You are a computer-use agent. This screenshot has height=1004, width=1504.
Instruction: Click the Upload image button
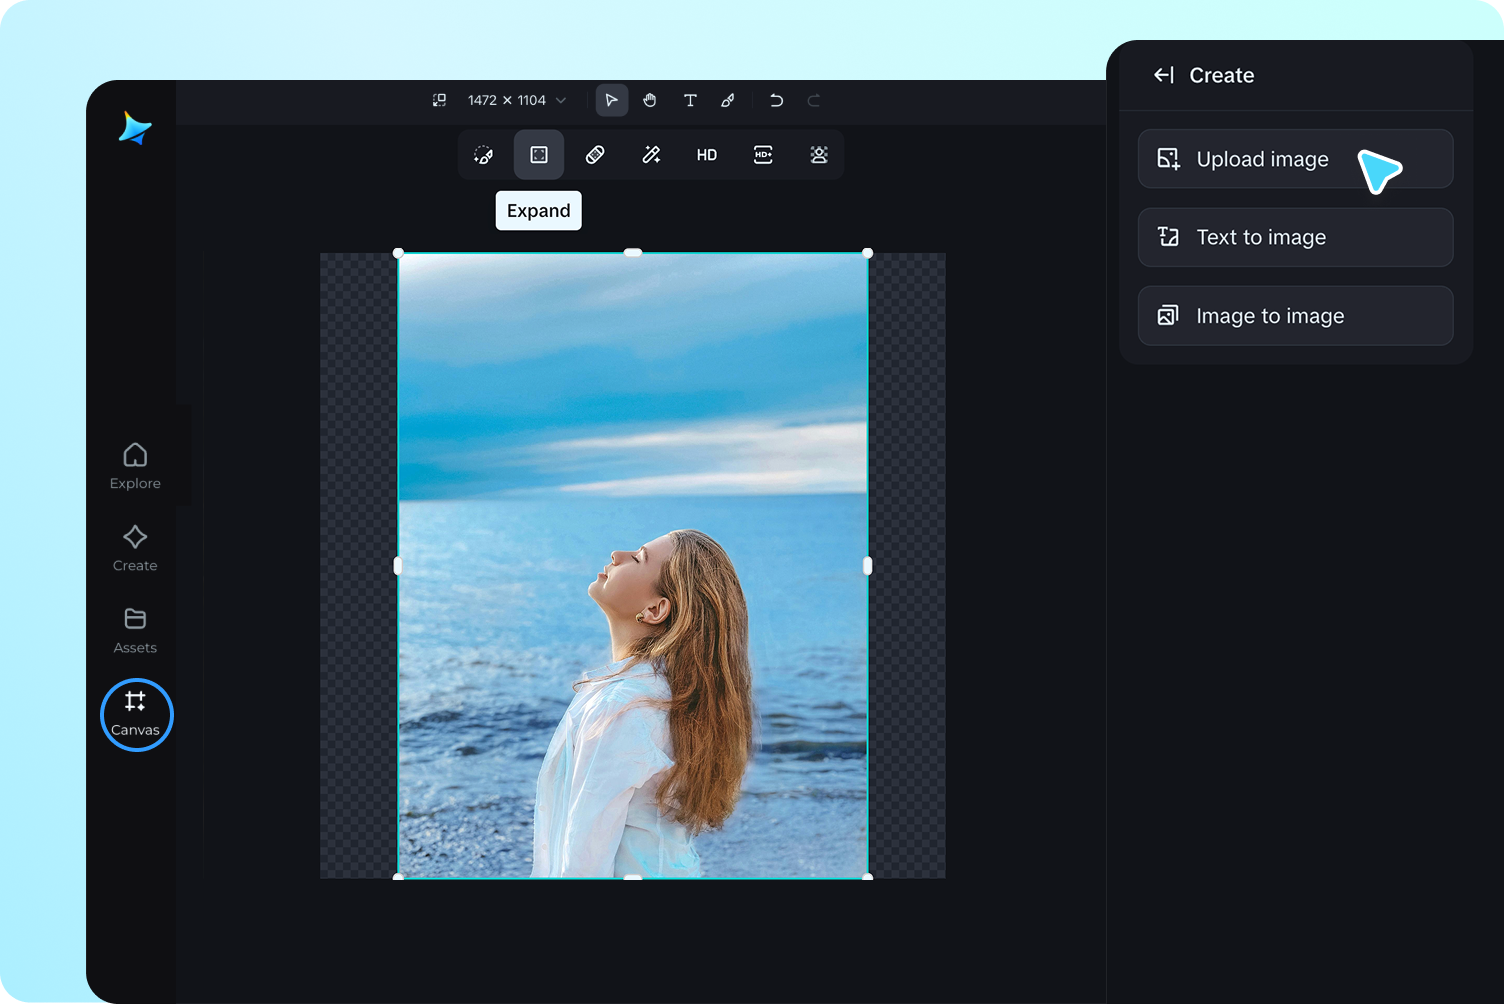[x=1295, y=159]
